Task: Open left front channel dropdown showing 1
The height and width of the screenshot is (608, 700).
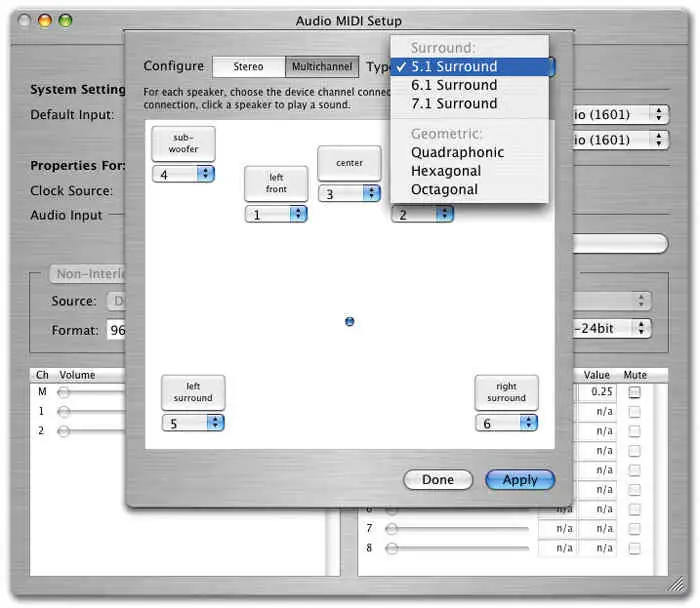Action: point(276,214)
